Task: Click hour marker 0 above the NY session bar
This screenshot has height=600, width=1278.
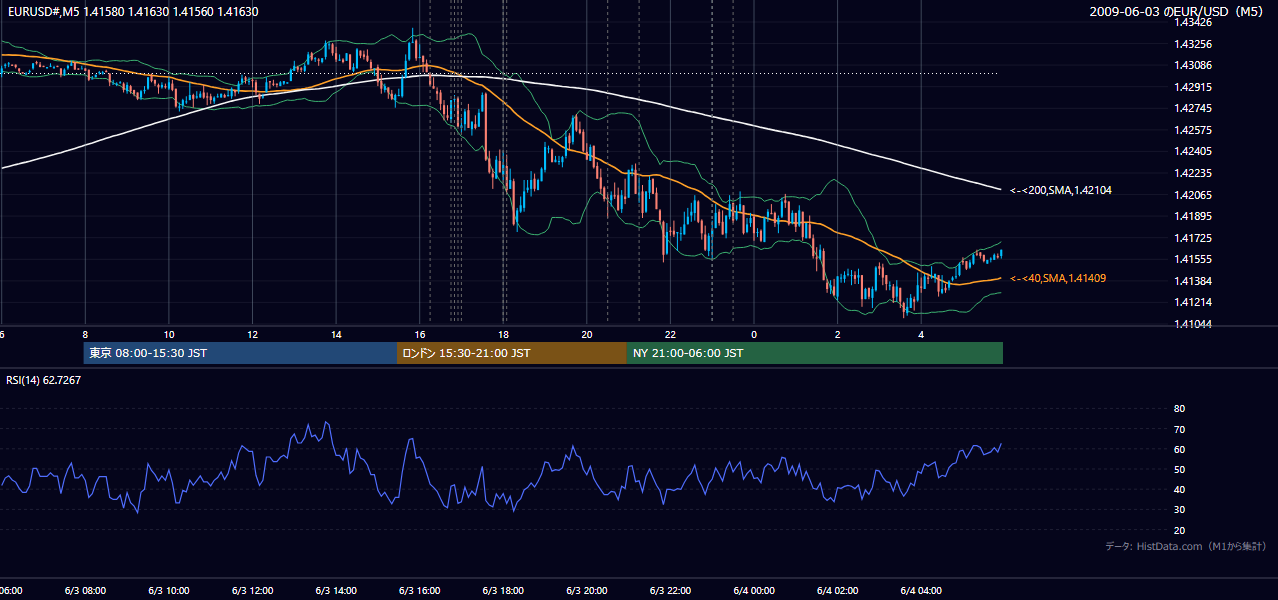Action: coord(754,334)
